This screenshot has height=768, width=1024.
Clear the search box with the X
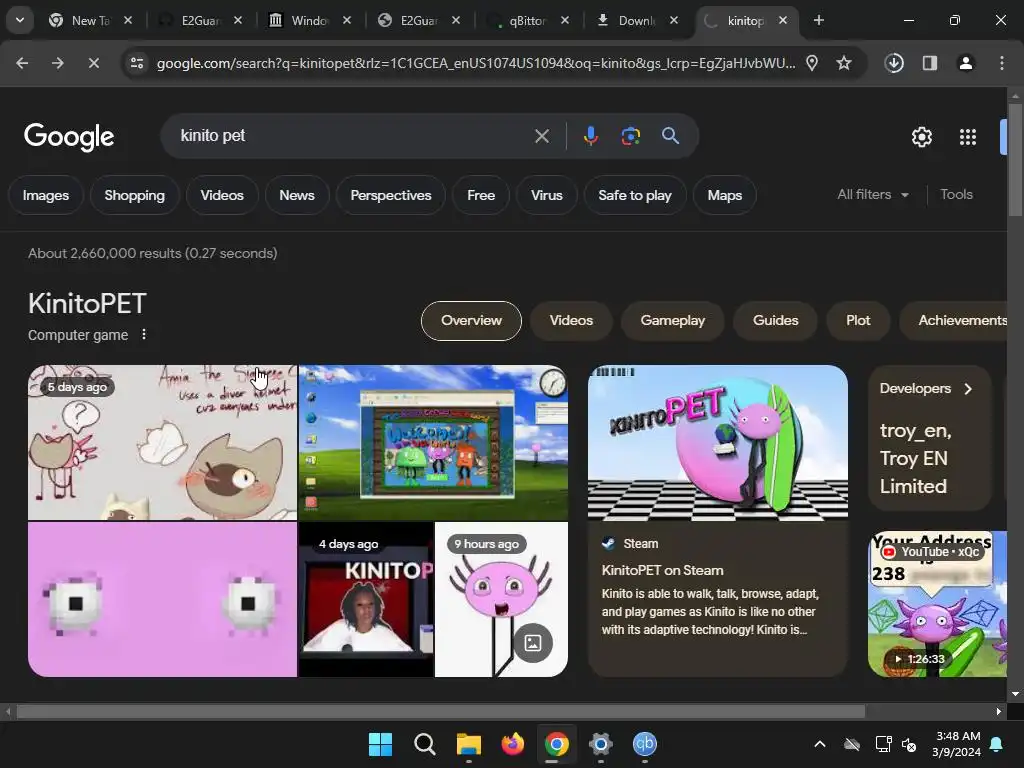(541, 136)
